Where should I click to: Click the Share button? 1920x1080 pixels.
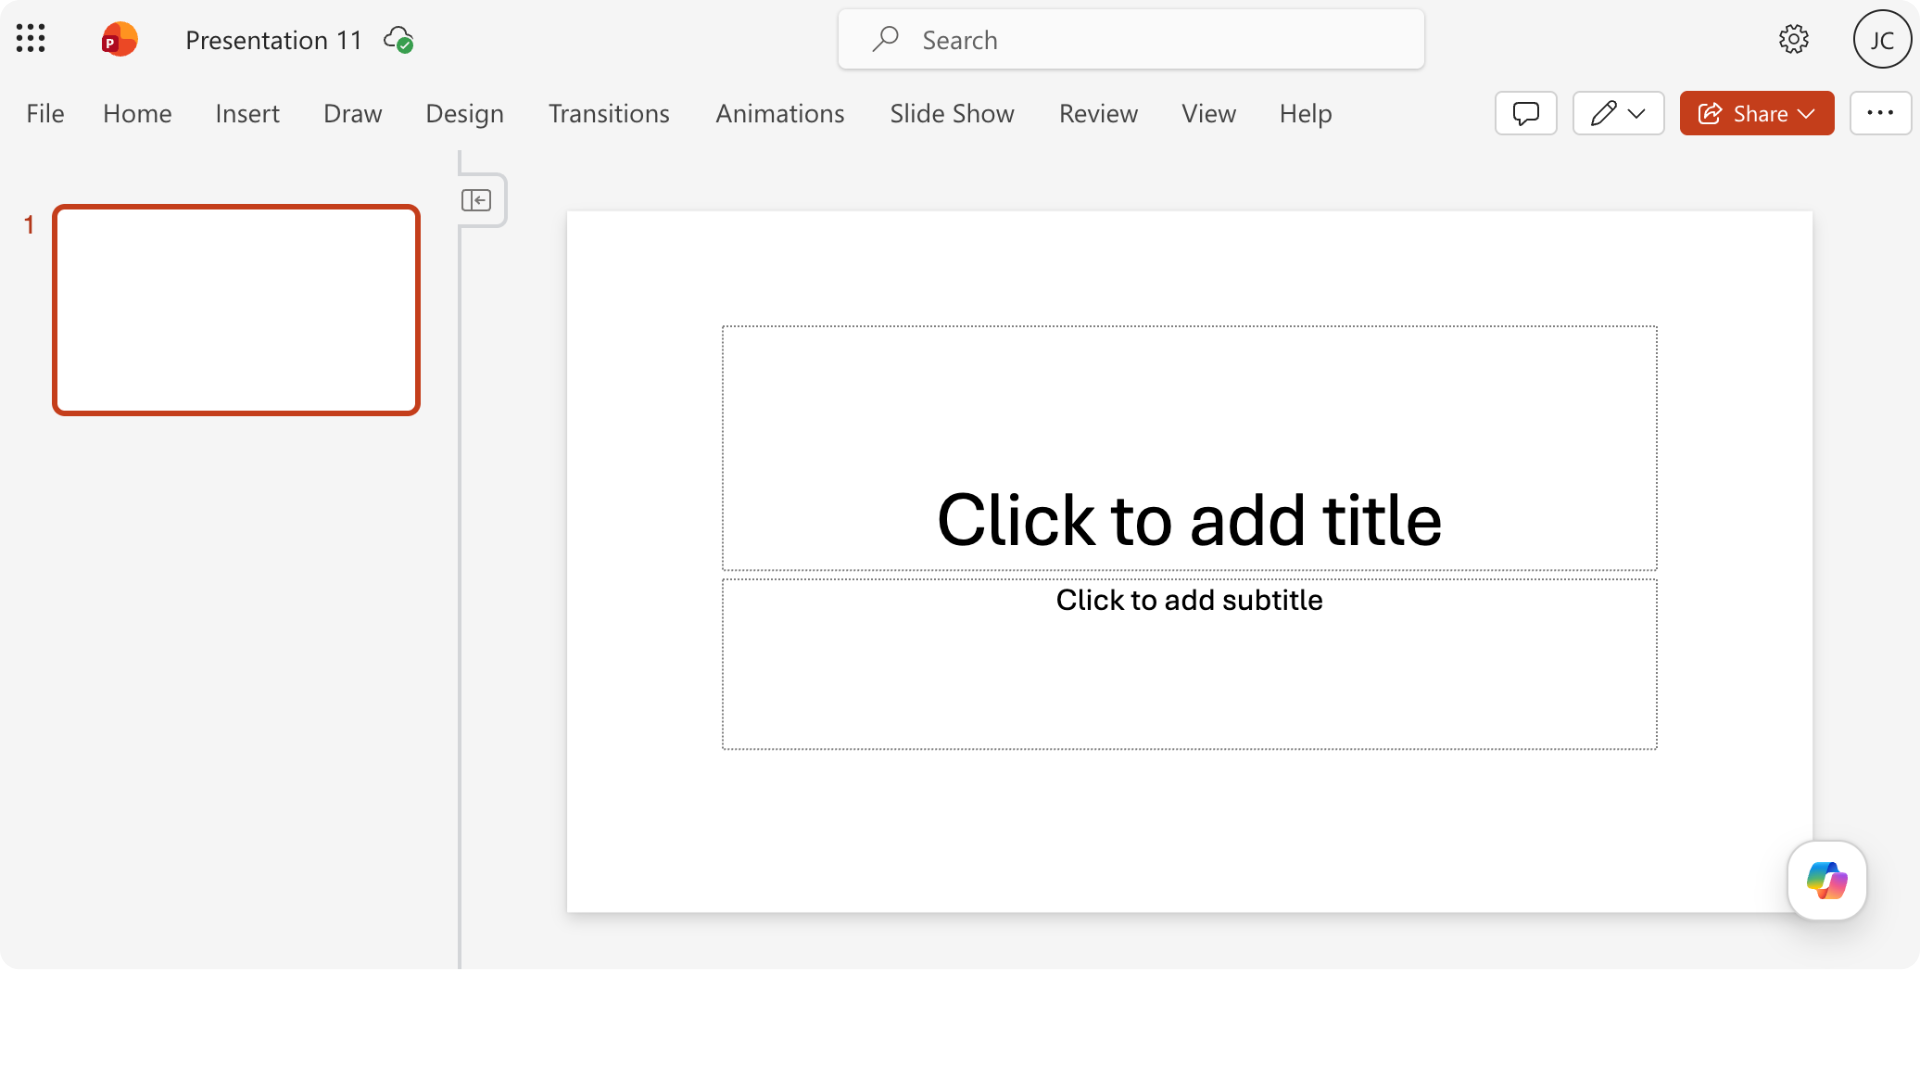tap(1757, 113)
